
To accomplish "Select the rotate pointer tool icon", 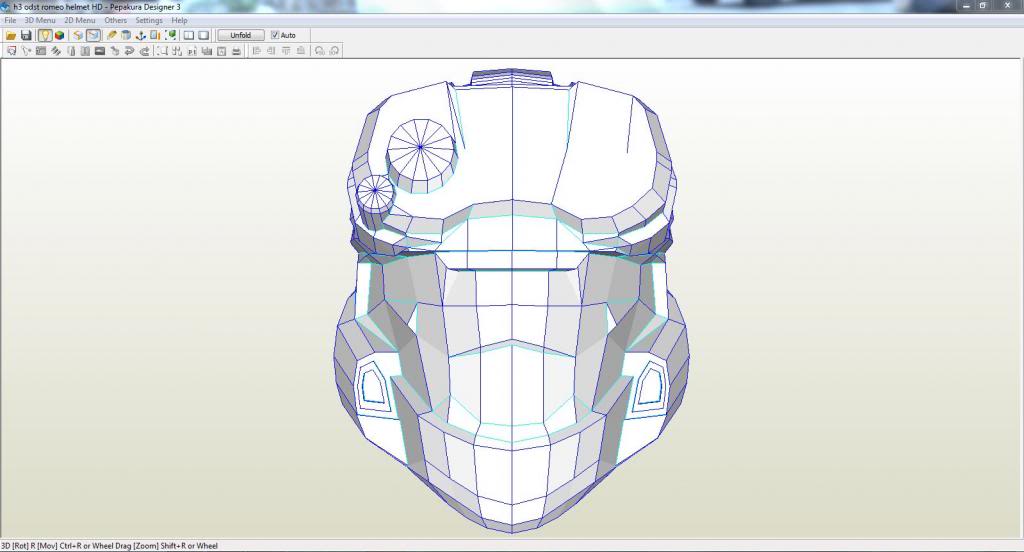I will click(x=26, y=51).
